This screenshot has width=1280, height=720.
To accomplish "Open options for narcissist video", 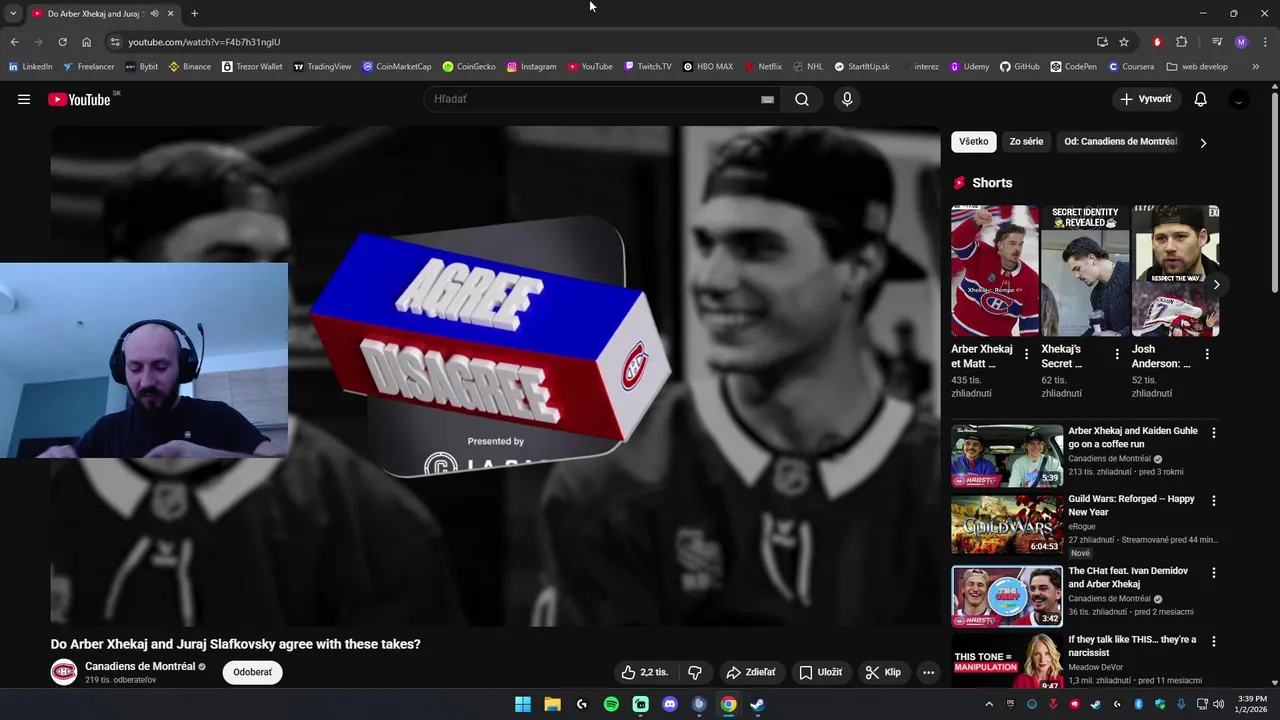I will (1213, 641).
